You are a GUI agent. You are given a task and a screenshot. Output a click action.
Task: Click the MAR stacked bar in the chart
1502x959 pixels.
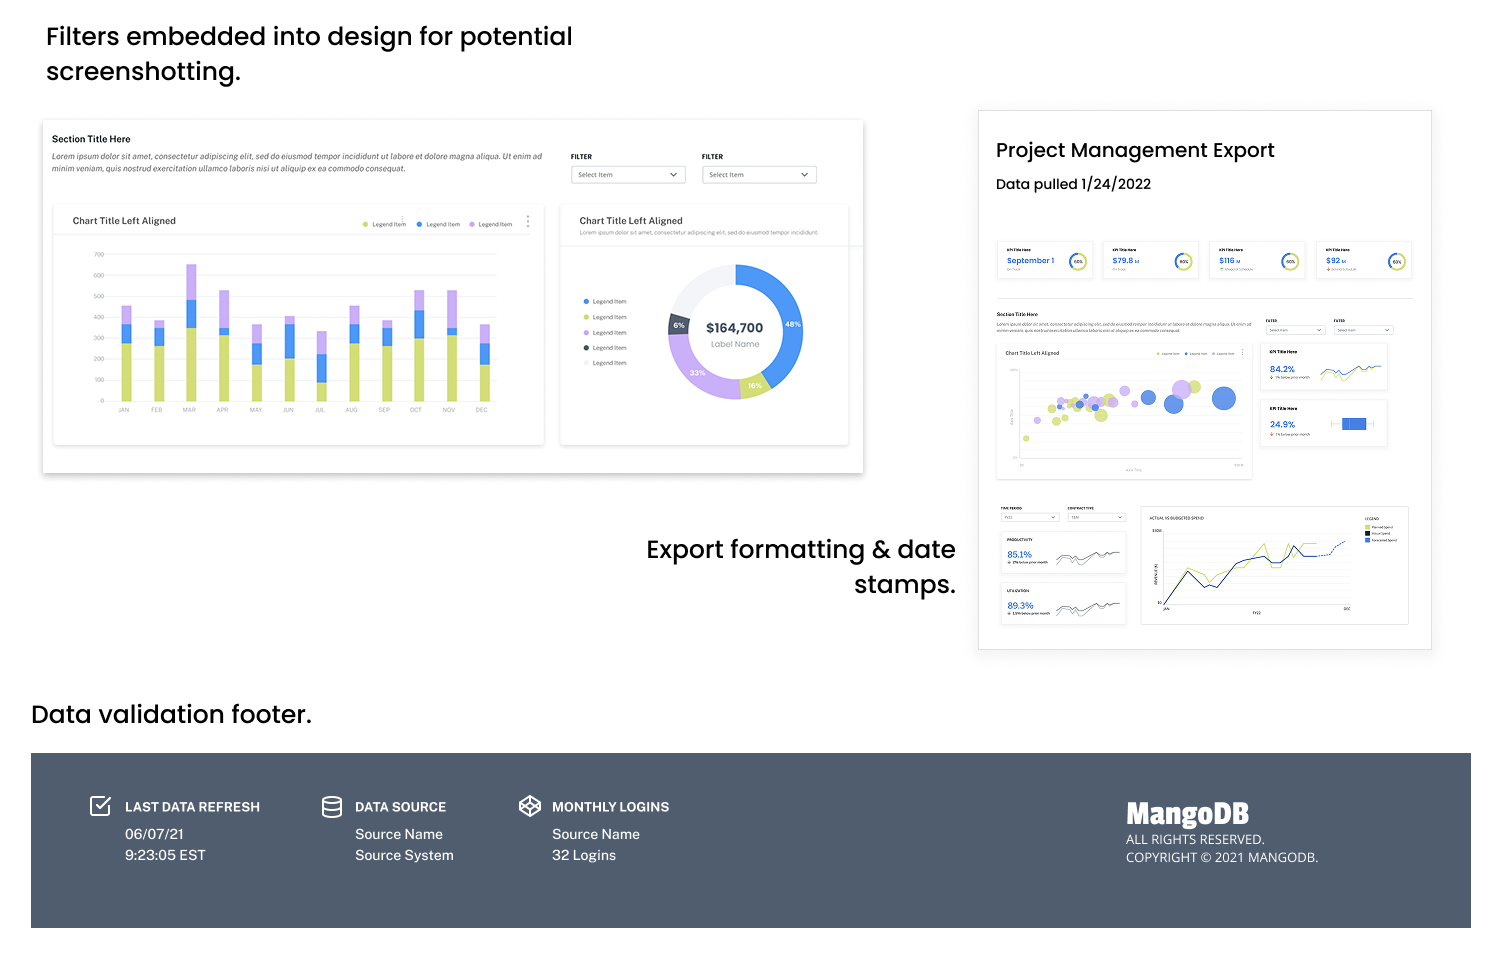[x=191, y=333]
